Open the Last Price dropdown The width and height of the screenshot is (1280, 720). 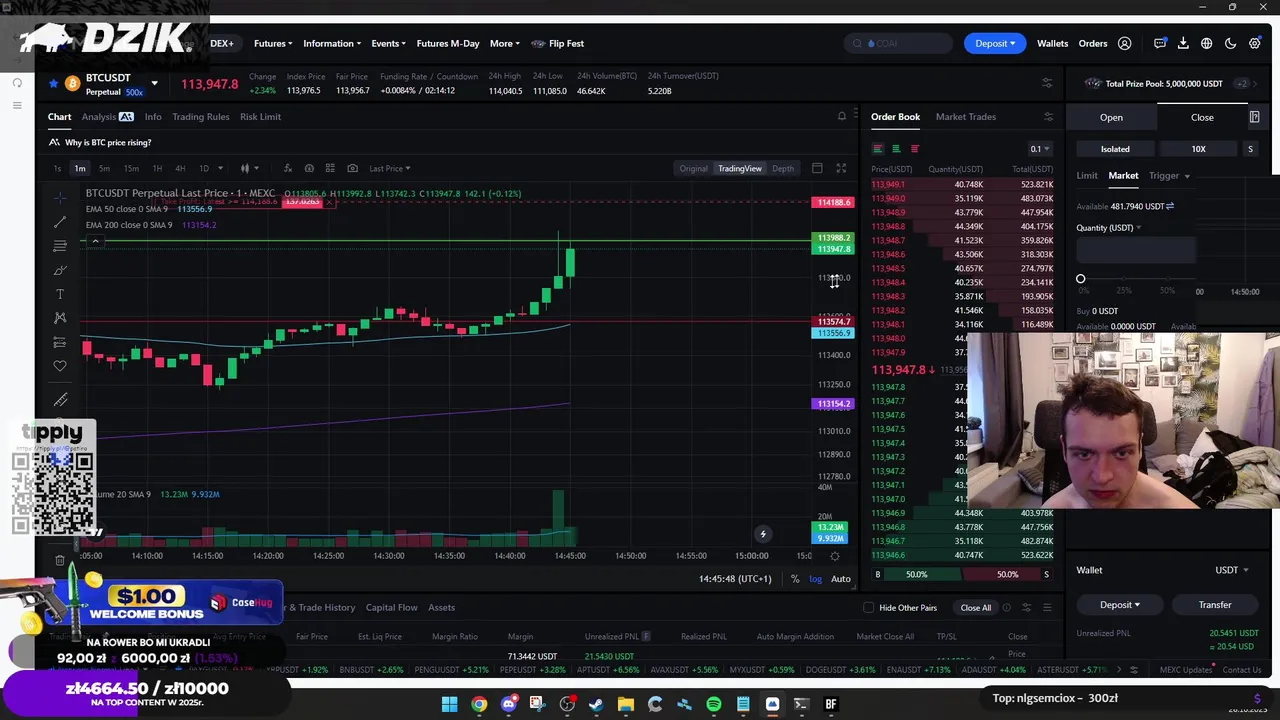point(389,168)
